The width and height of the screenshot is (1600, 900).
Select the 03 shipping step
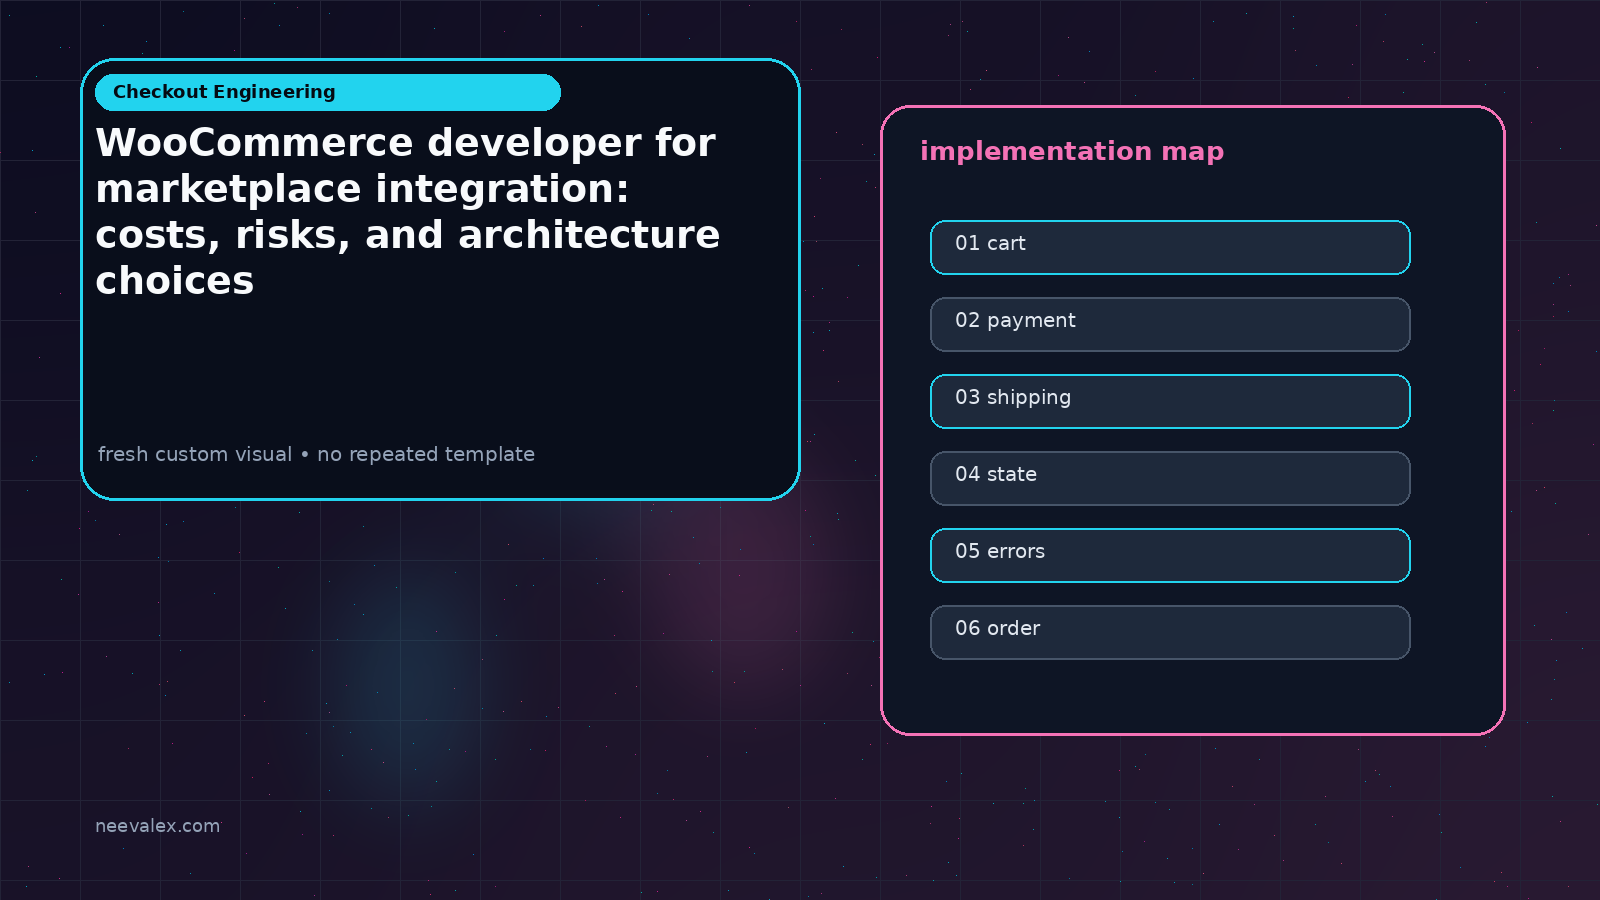1170,401
